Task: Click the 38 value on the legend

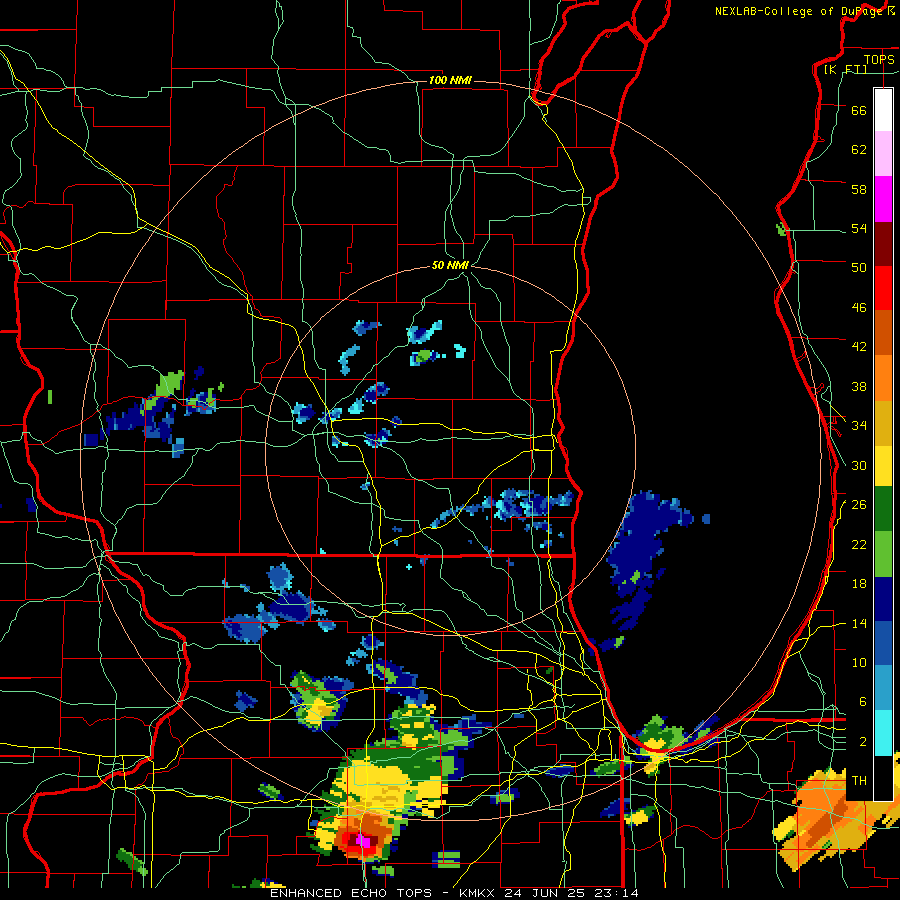Action: [x=859, y=386]
